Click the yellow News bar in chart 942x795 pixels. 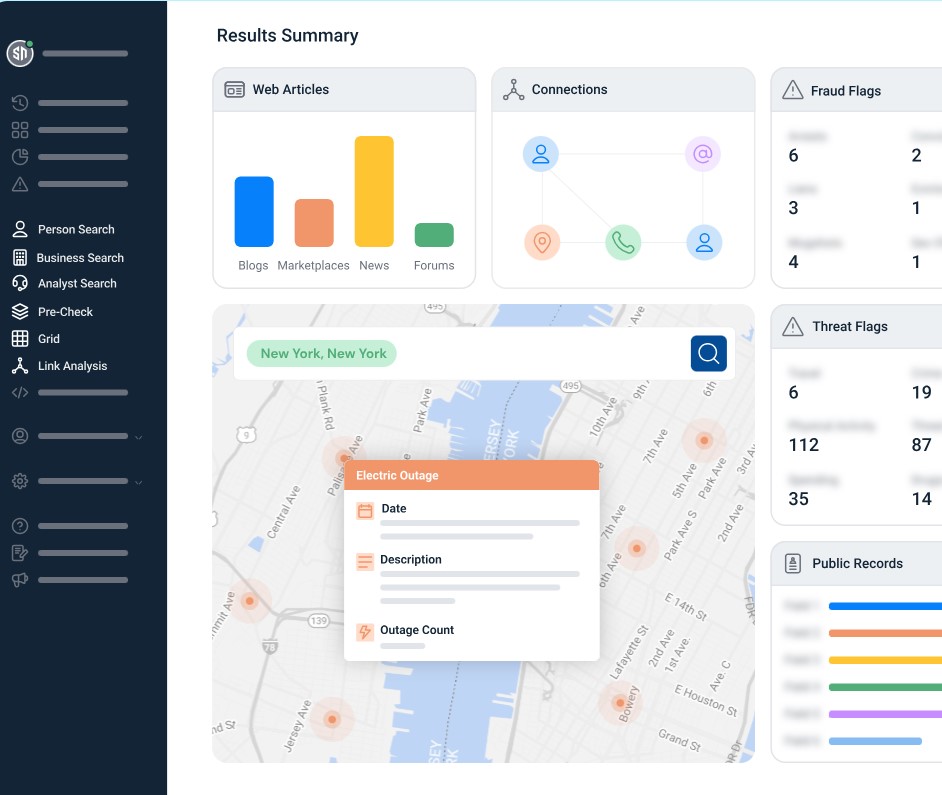(x=374, y=191)
